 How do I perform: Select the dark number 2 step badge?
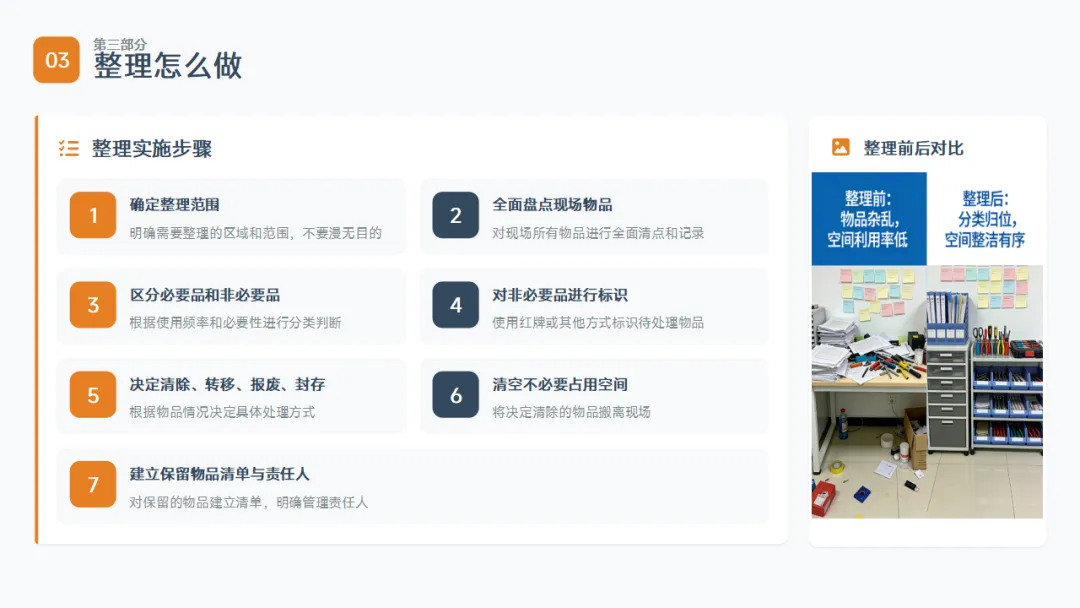click(455, 215)
